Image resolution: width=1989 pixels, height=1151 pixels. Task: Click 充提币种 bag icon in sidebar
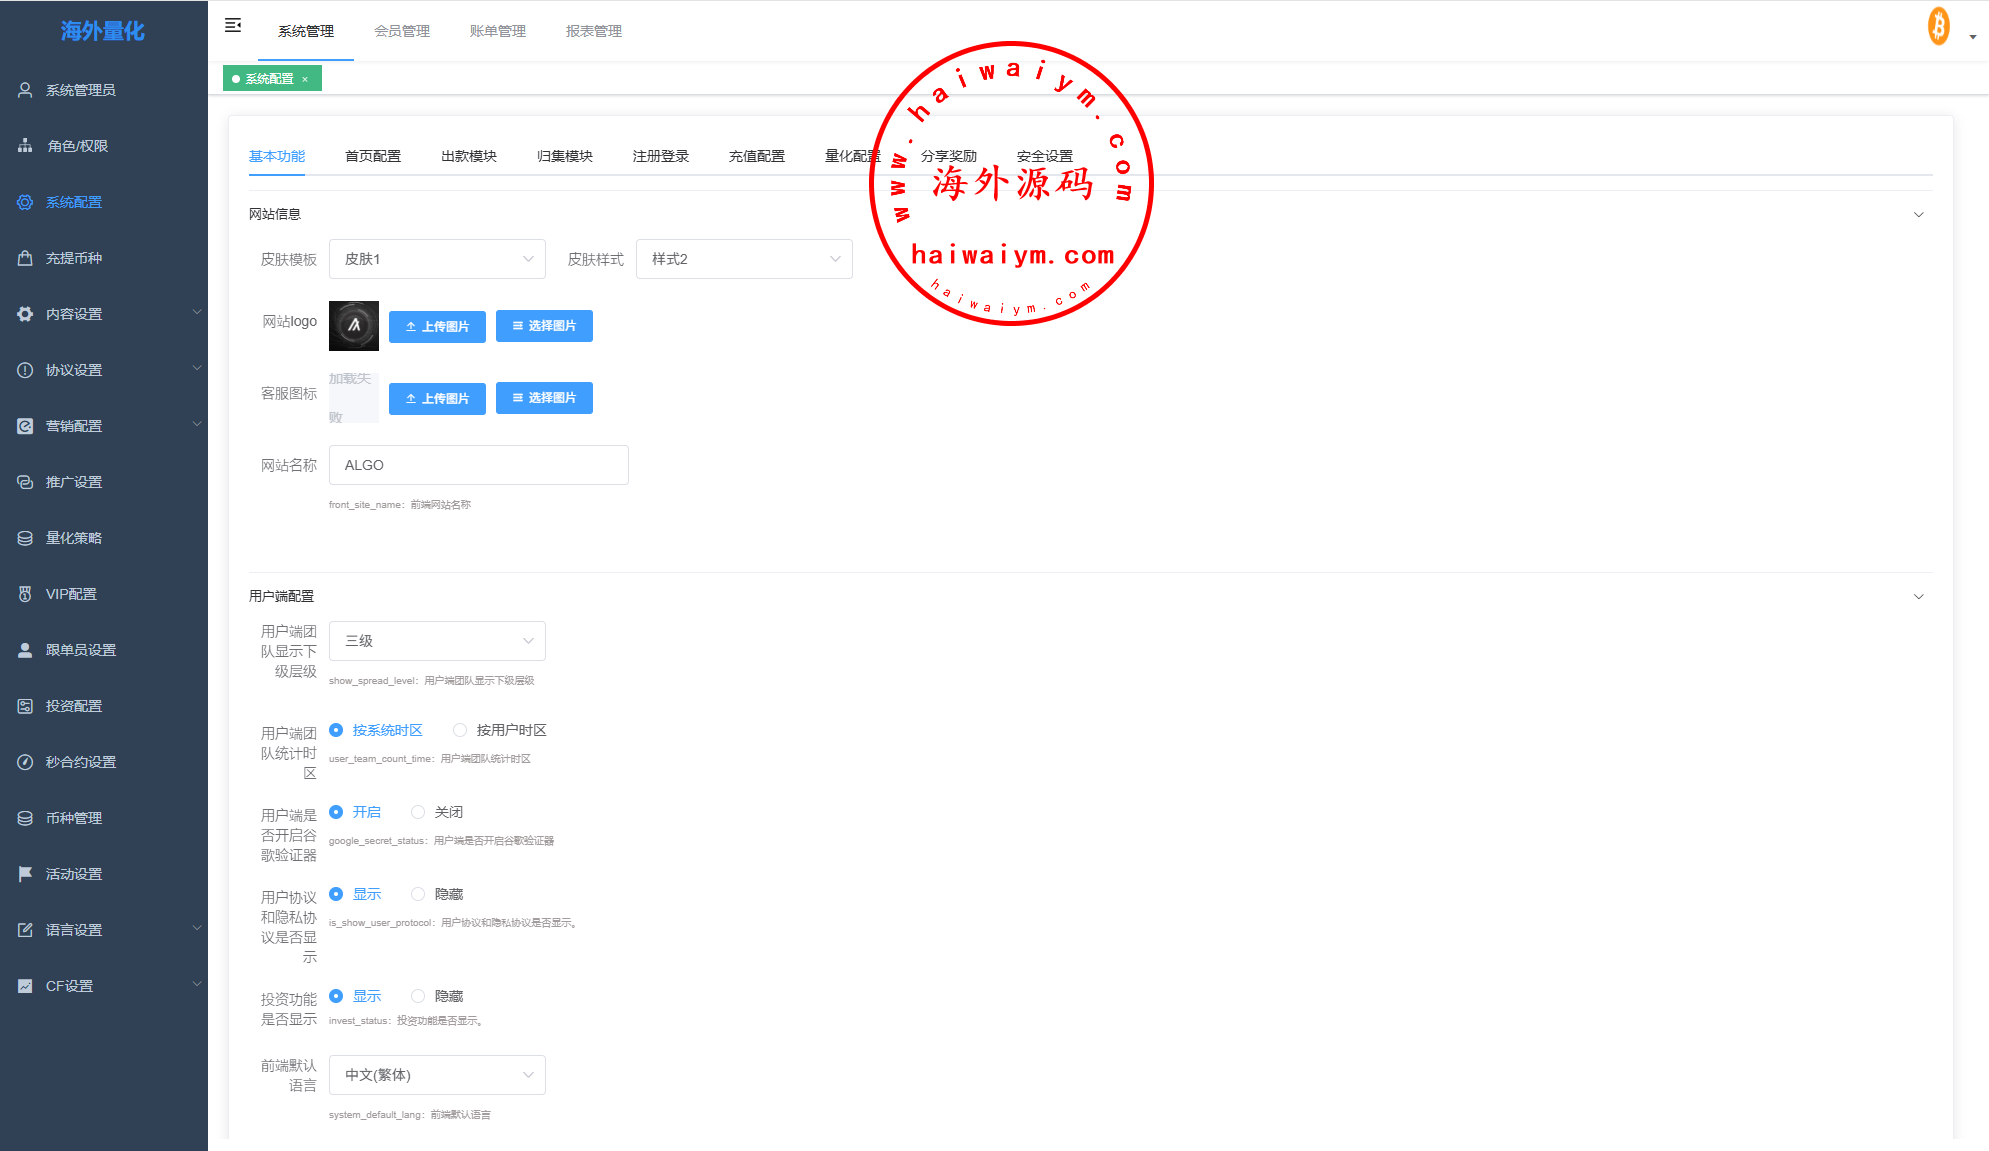pos(25,258)
